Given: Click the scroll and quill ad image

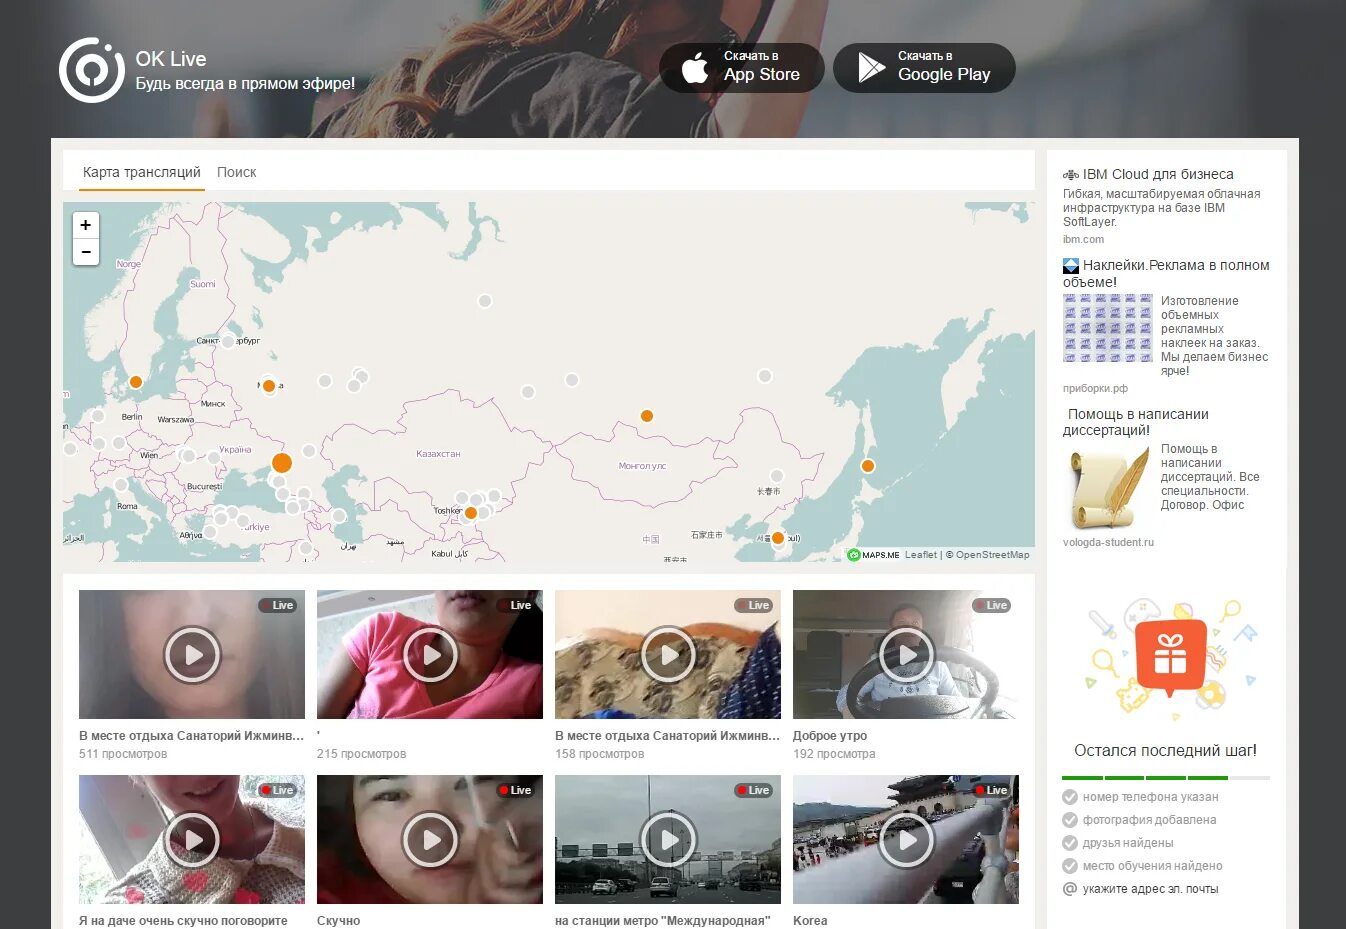Looking at the screenshot, I should pyautogui.click(x=1107, y=487).
